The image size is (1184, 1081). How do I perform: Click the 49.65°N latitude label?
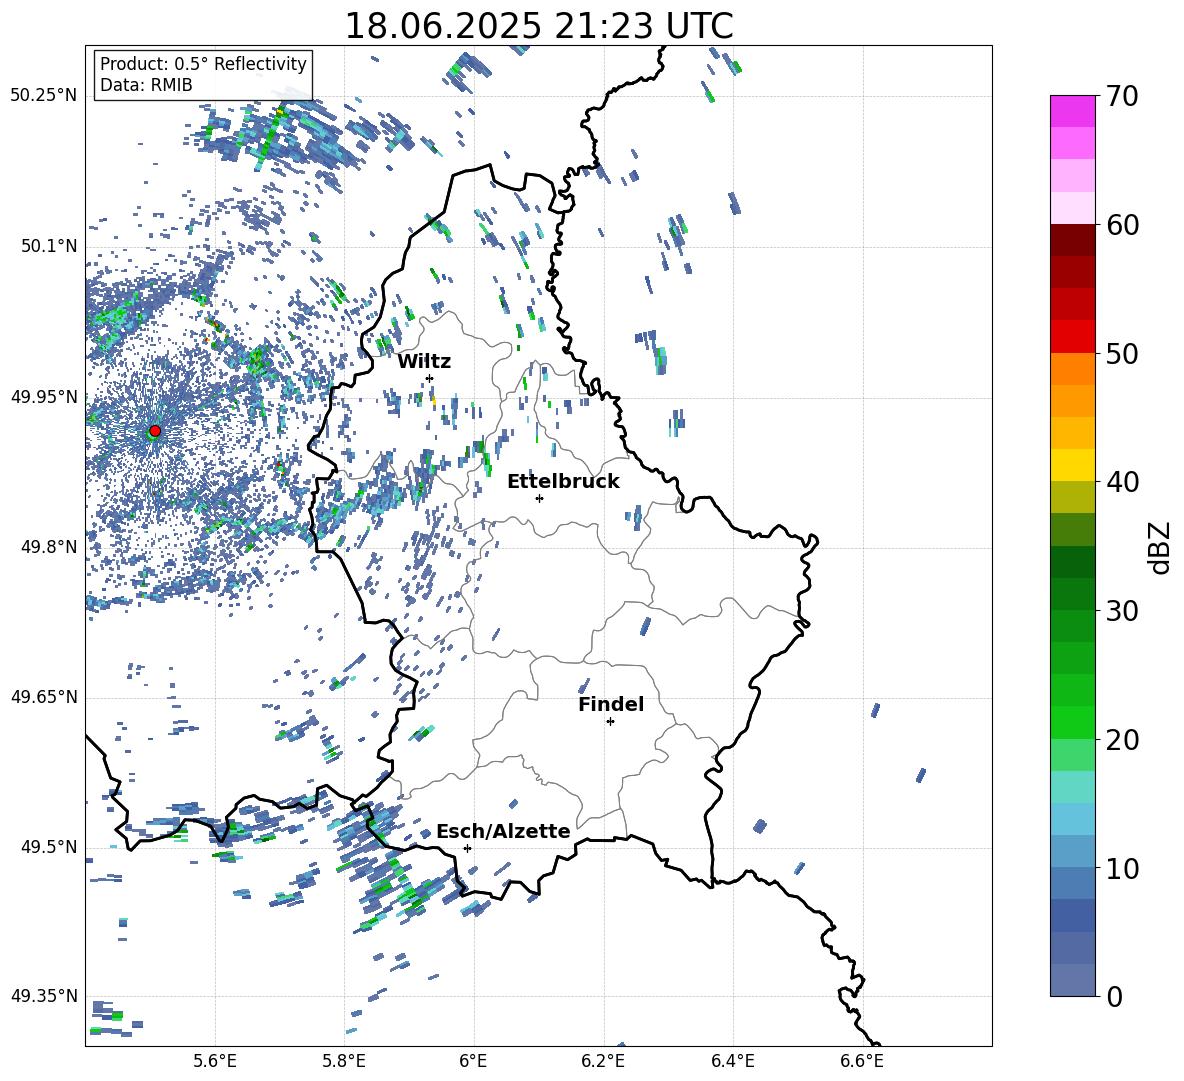(x=44, y=697)
